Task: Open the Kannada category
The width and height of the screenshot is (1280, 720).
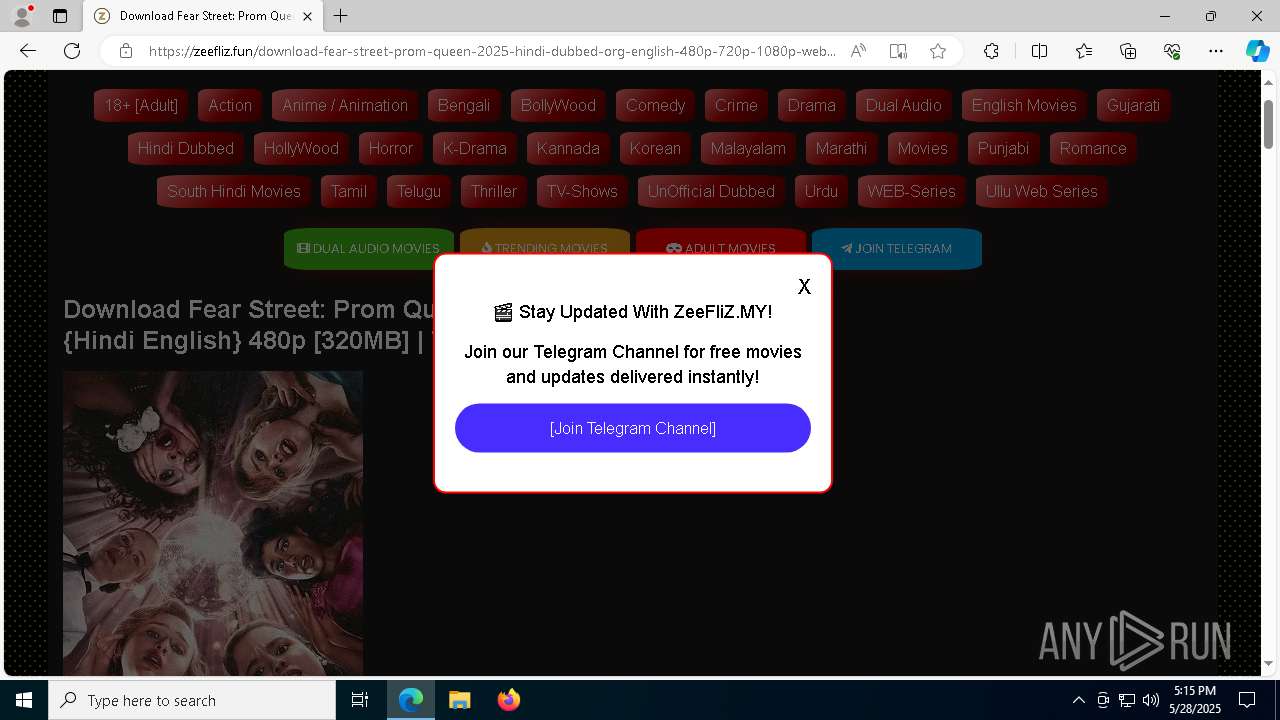Action: (568, 148)
